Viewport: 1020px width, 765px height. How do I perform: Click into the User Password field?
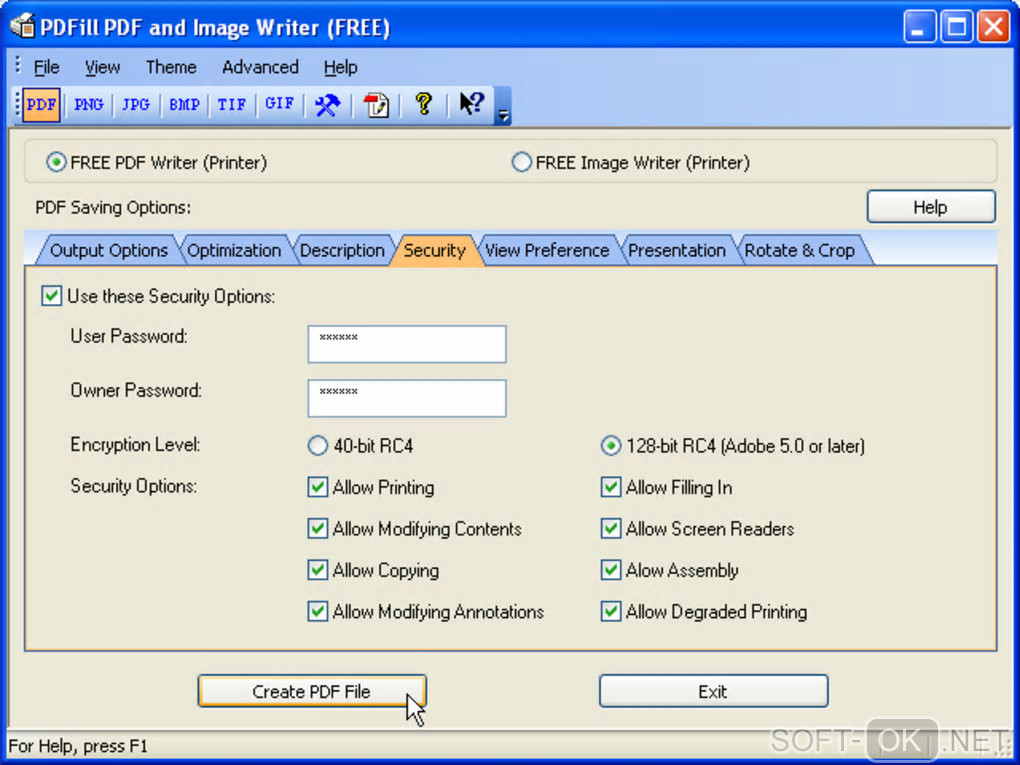pos(407,344)
